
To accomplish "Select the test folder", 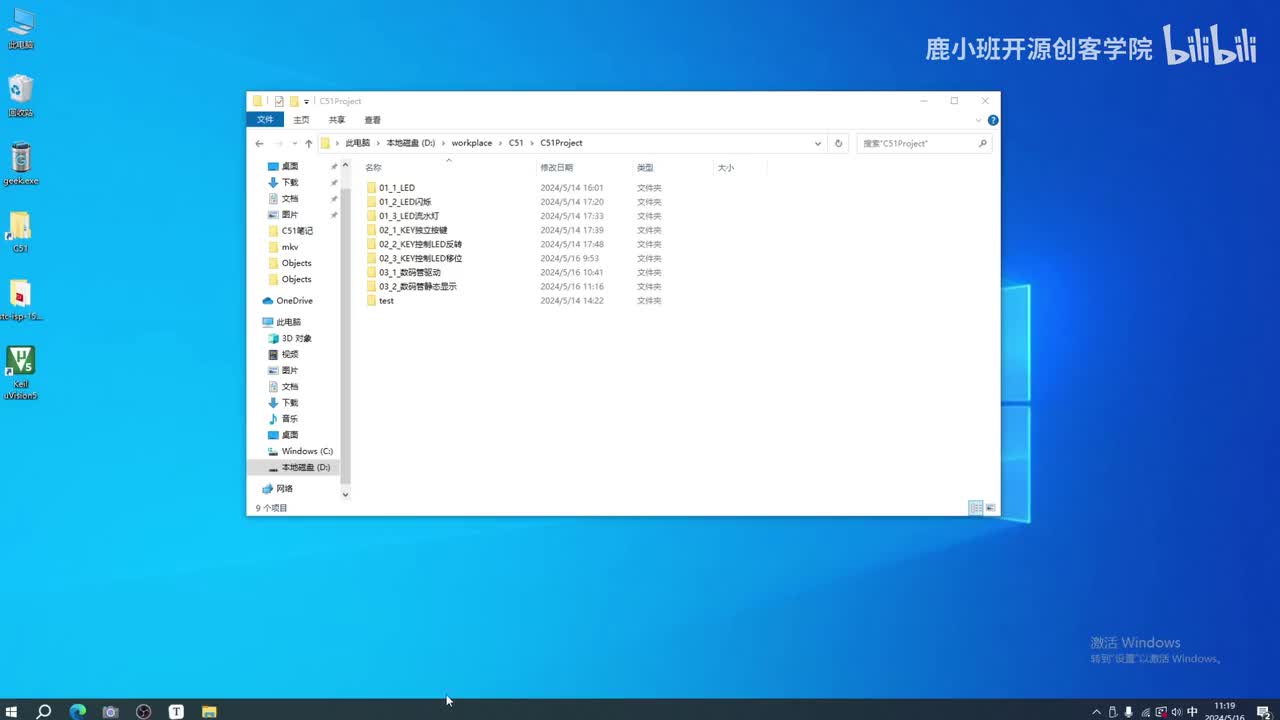I will [385, 300].
